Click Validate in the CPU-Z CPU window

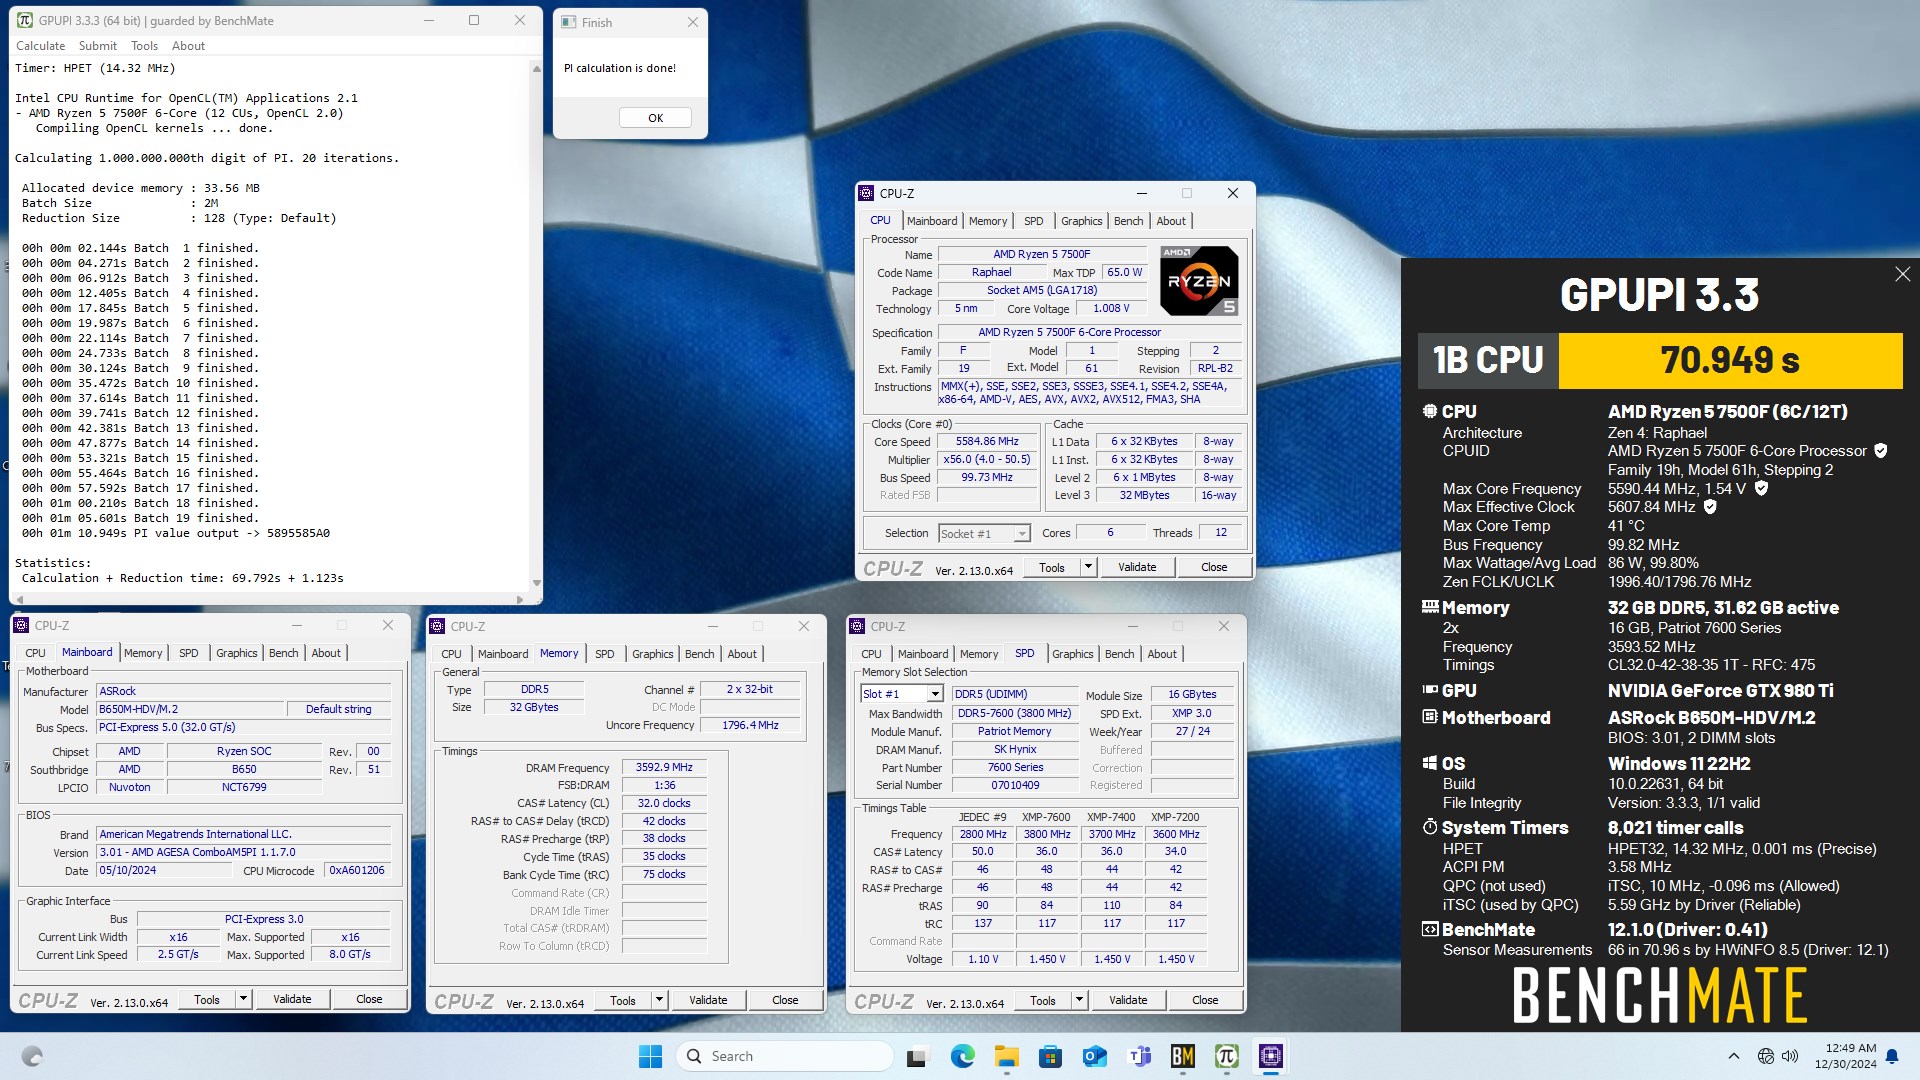tap(1137, 567)
